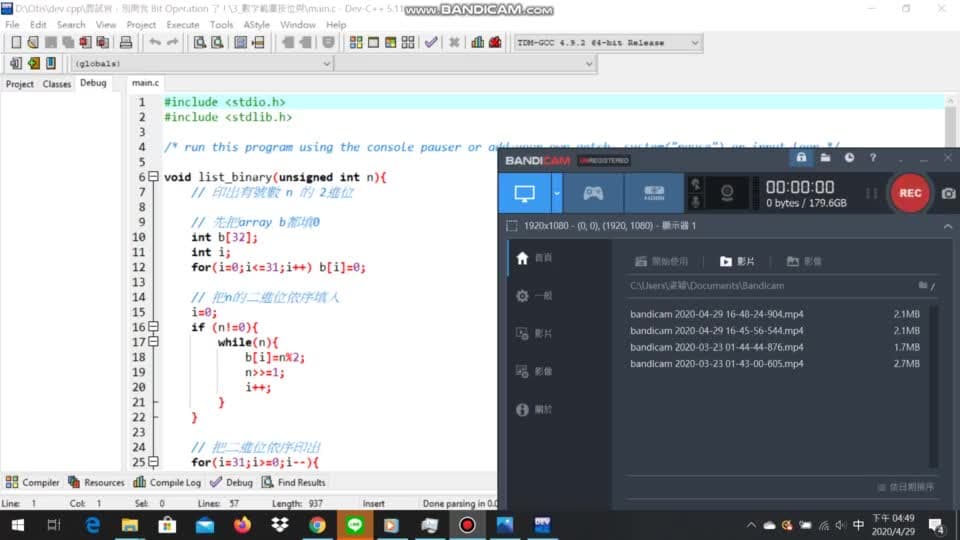Open Bandicam about info sidebar item
Screen dimensions: 960x540
pyautogui.click(x=534, y=410)
